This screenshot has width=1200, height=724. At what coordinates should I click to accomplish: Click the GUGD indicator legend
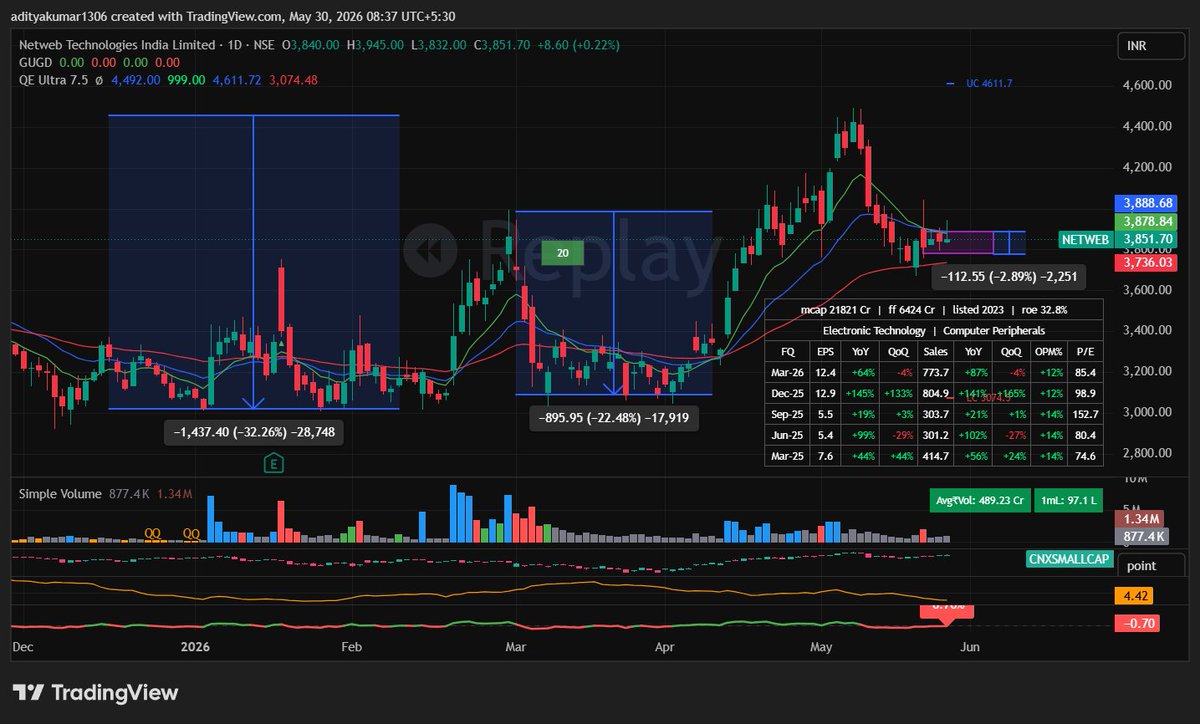click(36, 62)
